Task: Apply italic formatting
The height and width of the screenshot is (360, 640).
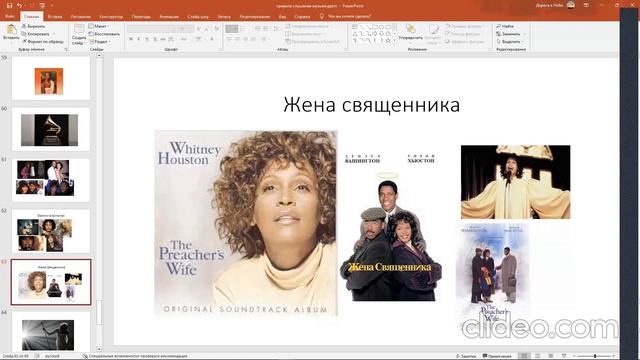Action: pyautogui.click(x=139, y=39)
